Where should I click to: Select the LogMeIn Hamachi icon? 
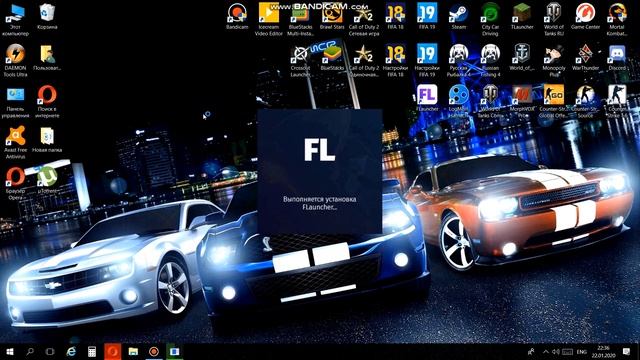click(459, 101)
